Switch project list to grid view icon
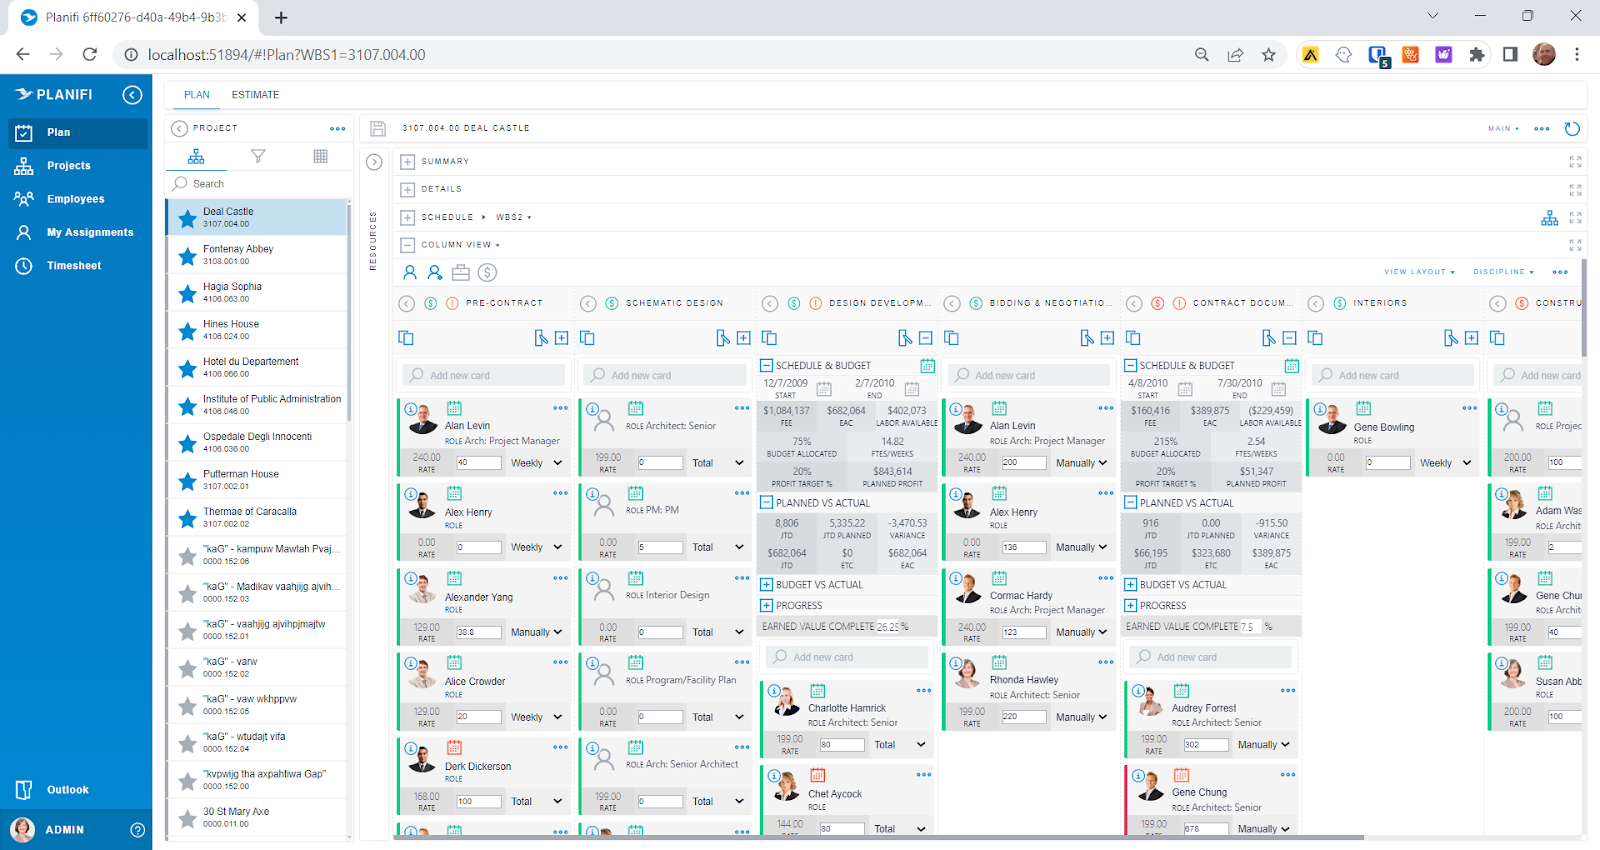 [x=320, y=156]
